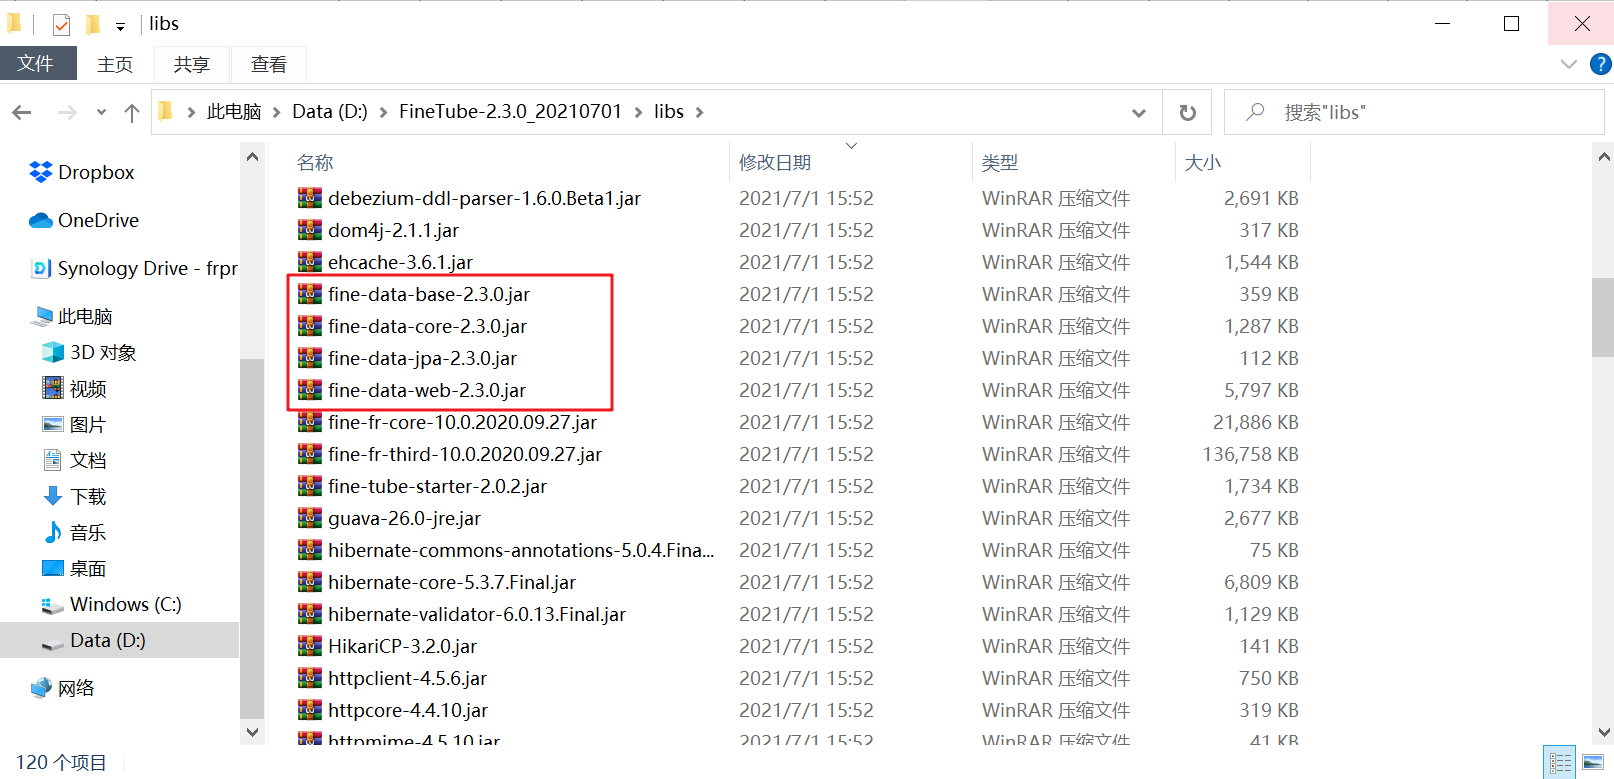Open Customize Quick Access Toolbar dropdown
1614x779 pixels.
pos(120,27)
